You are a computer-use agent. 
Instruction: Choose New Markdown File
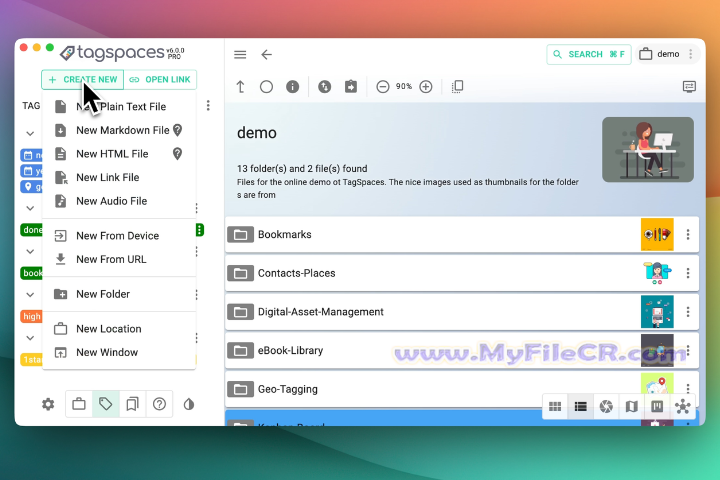pos(119,130)
